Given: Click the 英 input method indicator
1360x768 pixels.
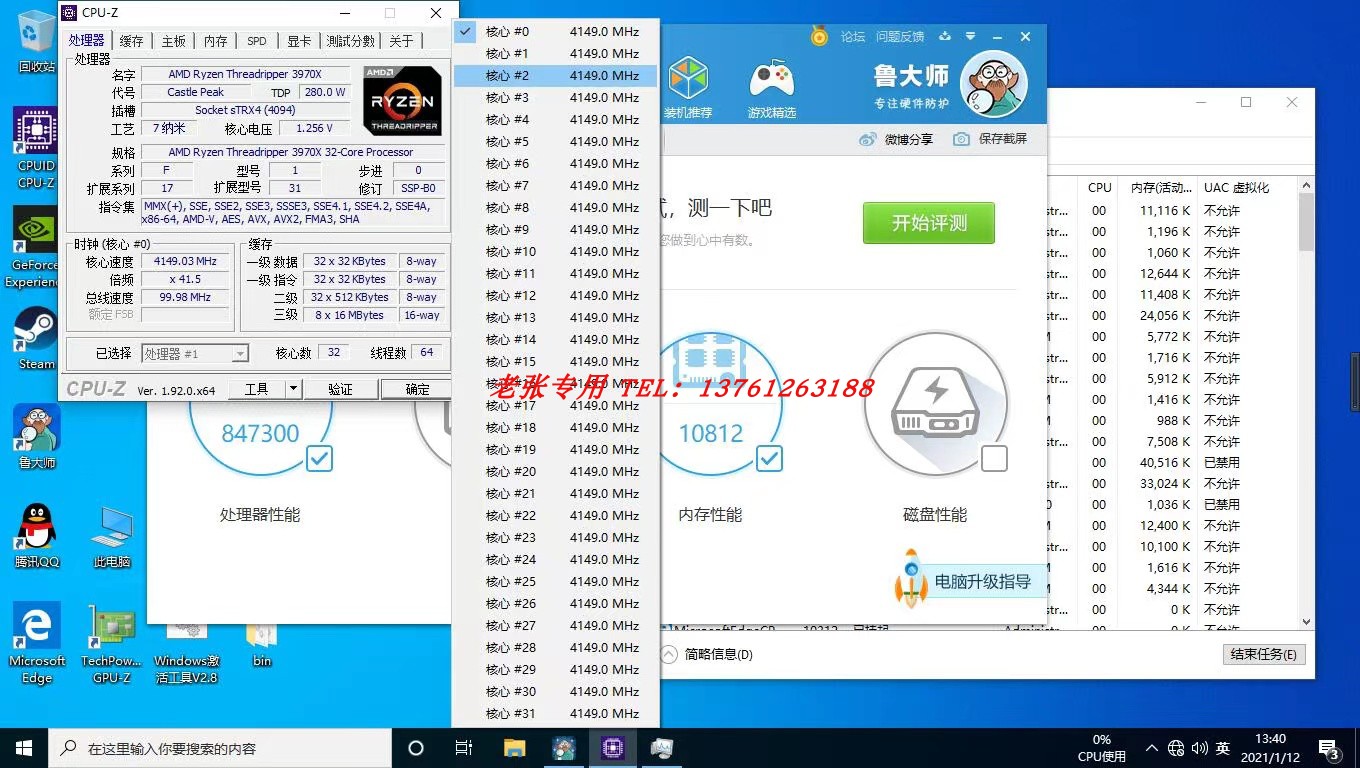Looking at the screenshot, I should (x=1222, y=748).
